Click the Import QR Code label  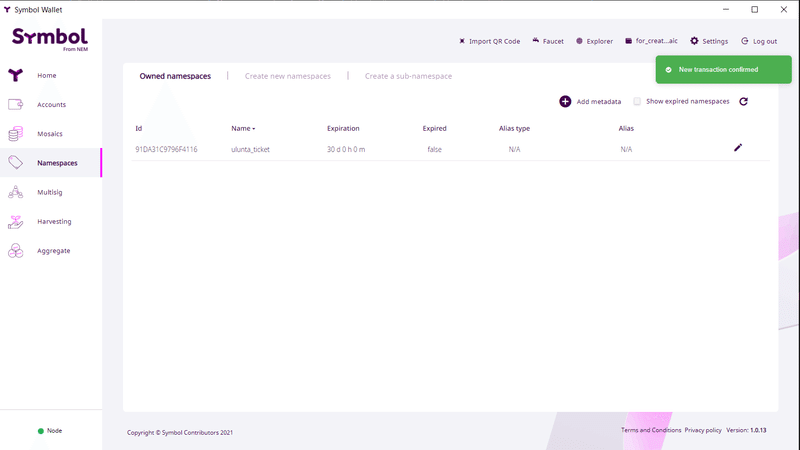pyautogui.click(x=494, y=41)
